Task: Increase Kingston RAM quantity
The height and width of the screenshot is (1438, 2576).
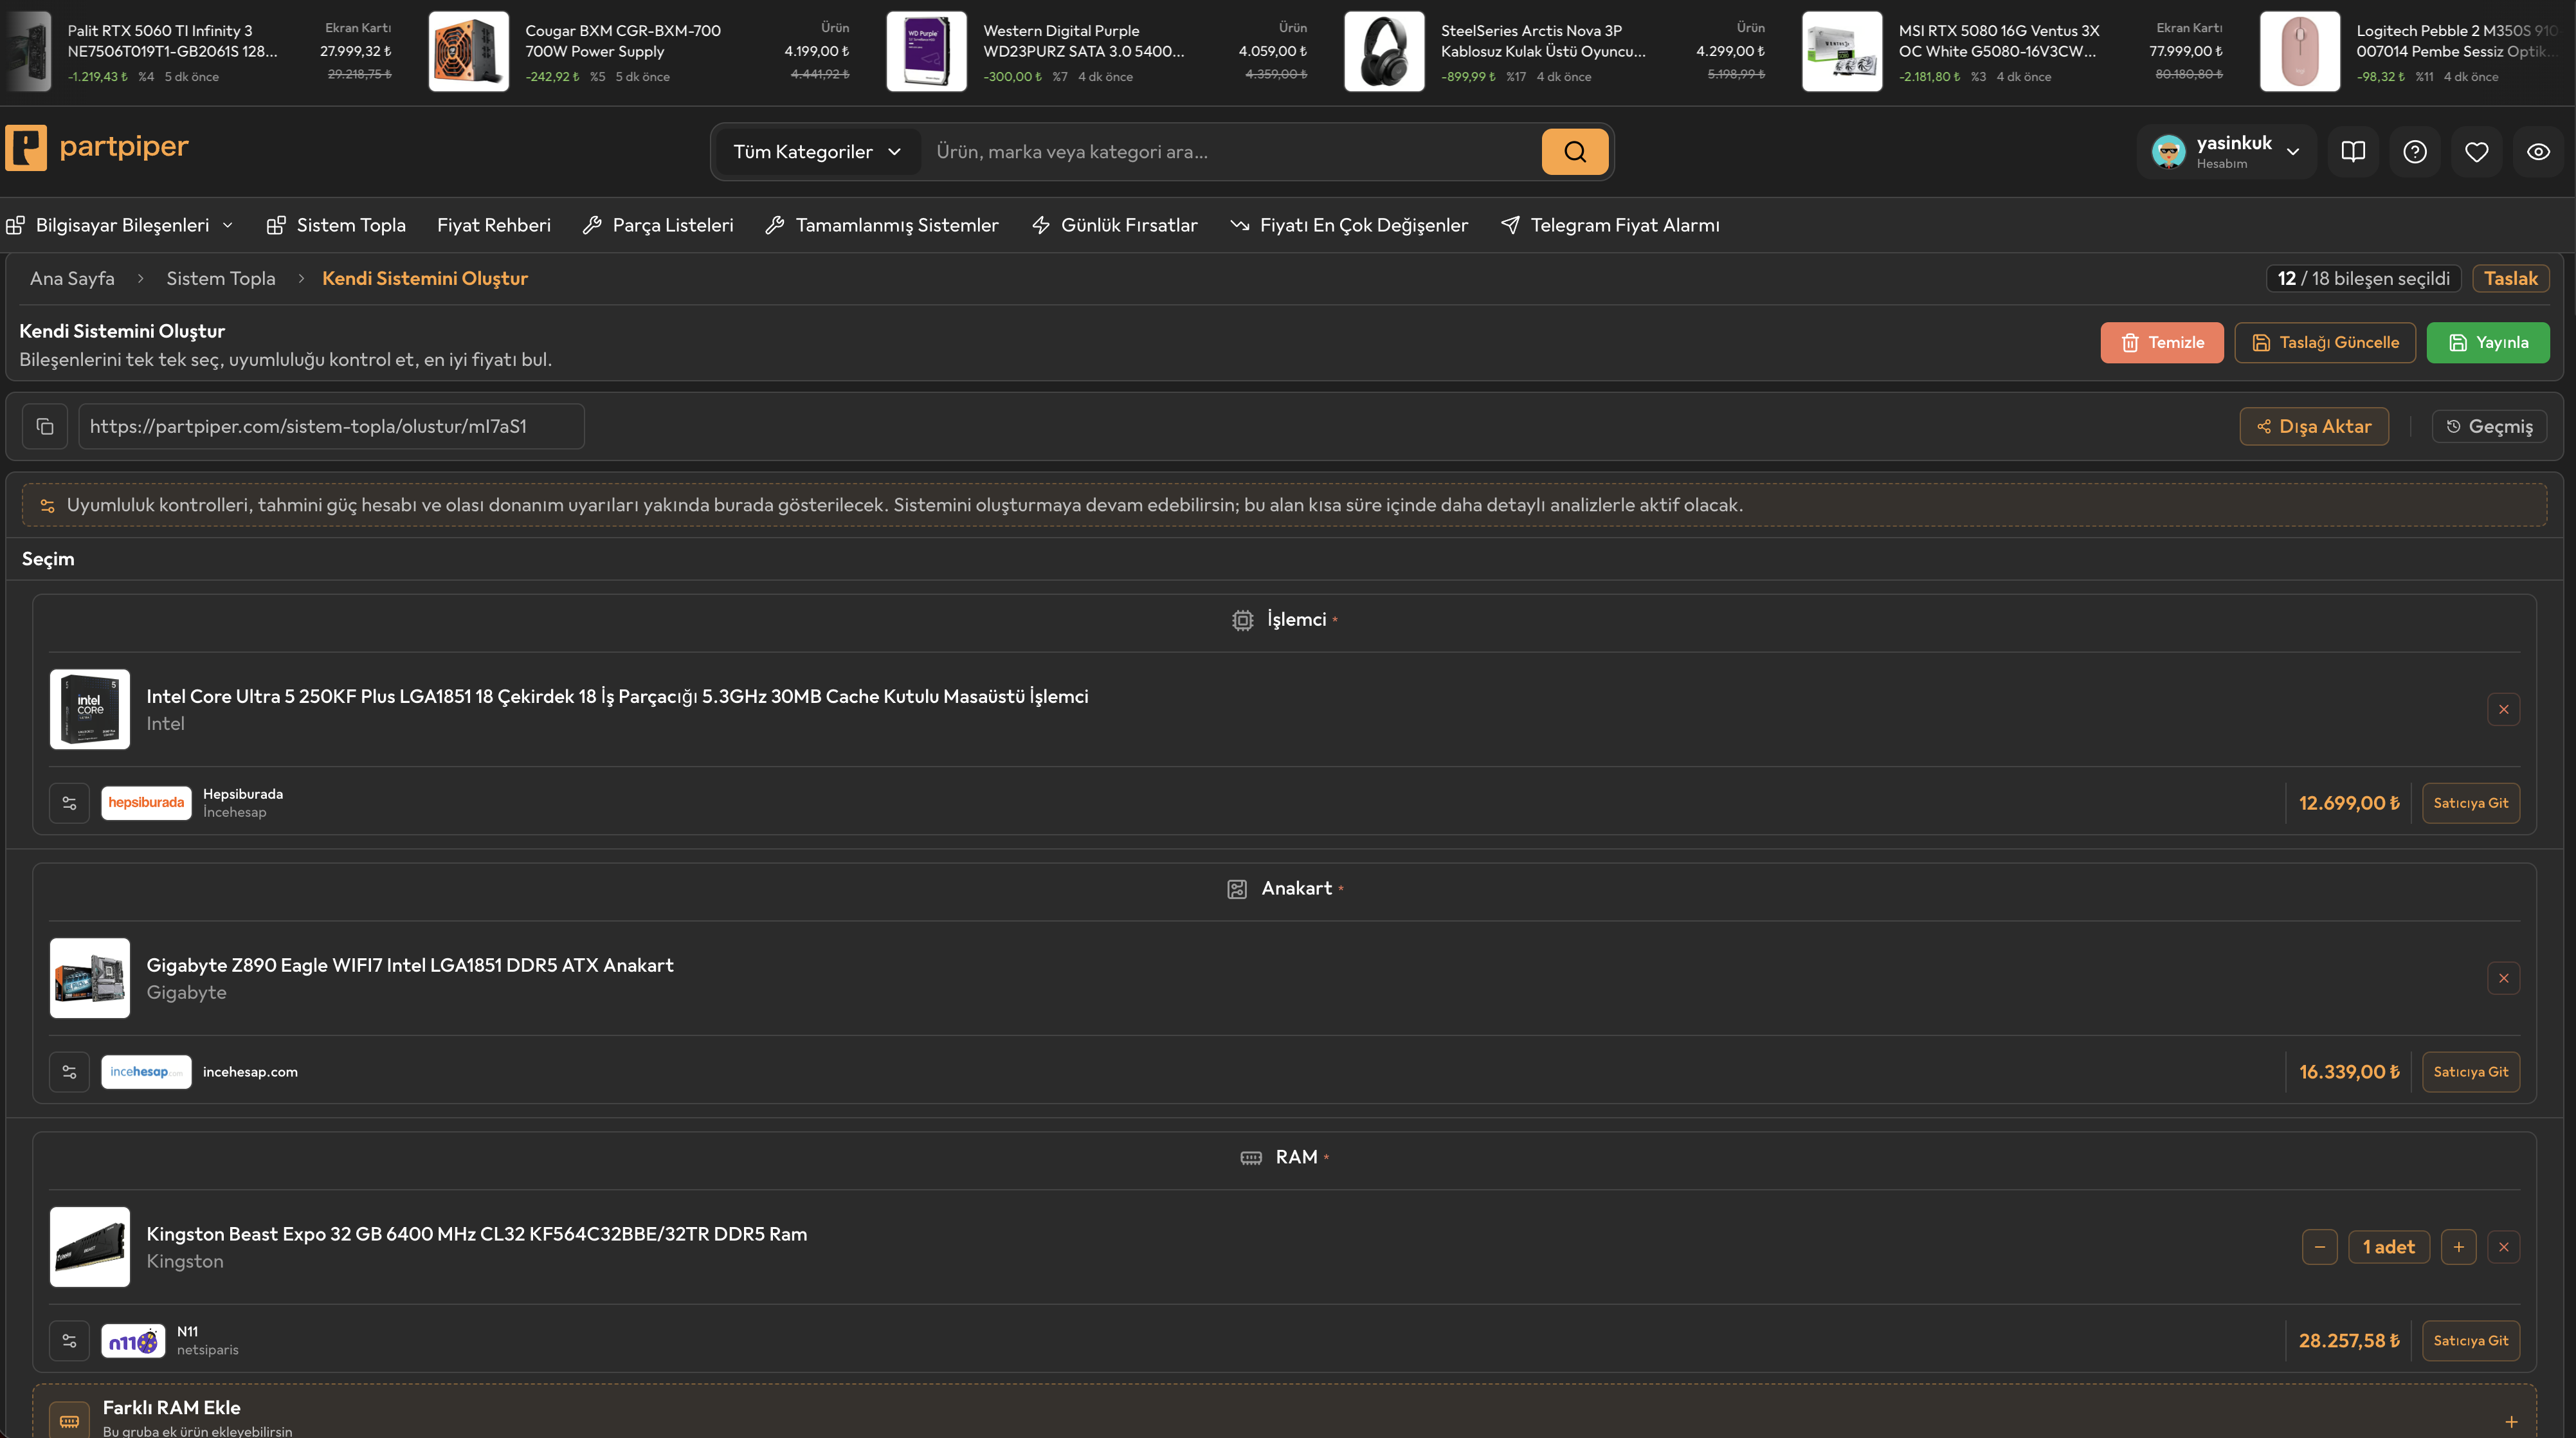Action: click(2458, 1247)
